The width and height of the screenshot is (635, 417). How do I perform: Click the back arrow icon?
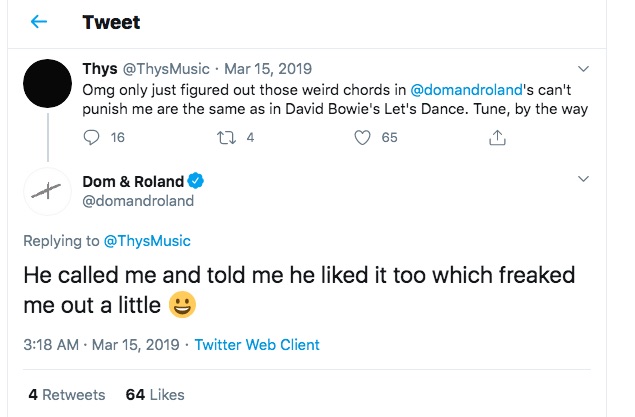pyautogui.click(x=37, y=22)
